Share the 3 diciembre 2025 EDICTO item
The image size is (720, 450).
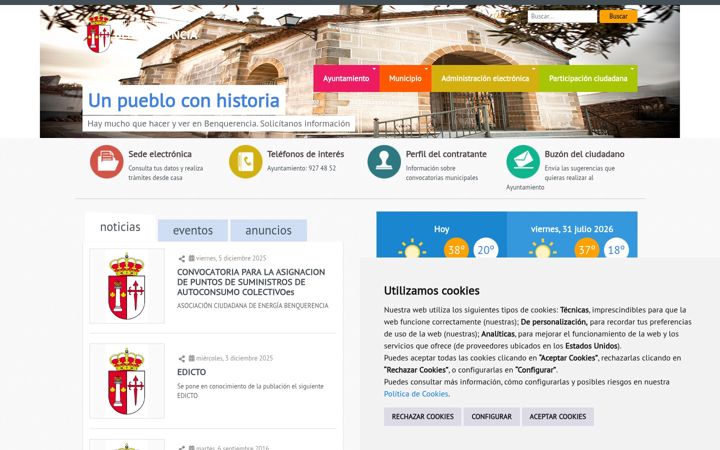pos(182,359)
